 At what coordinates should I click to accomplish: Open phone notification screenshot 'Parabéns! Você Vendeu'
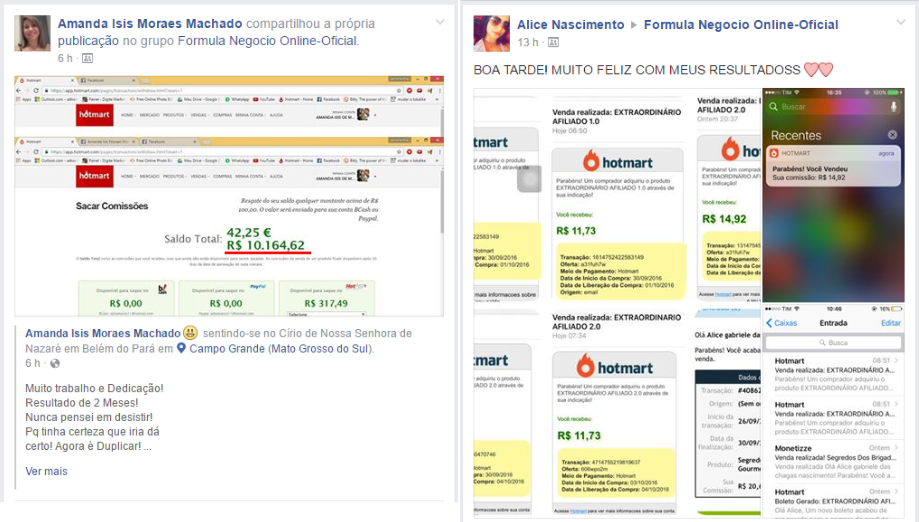tap(833, 195)
